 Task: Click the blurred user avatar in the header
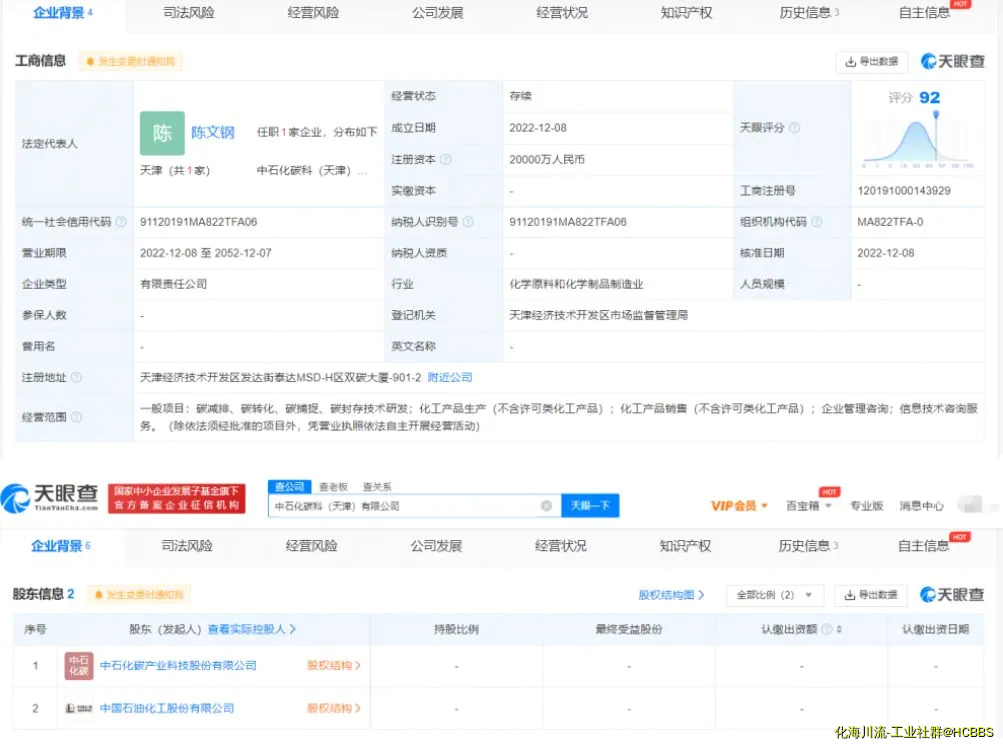tap(971, 504)
